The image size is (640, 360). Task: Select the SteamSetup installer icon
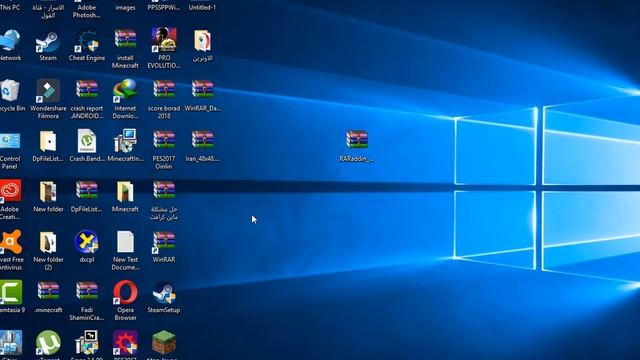(164, 292)
